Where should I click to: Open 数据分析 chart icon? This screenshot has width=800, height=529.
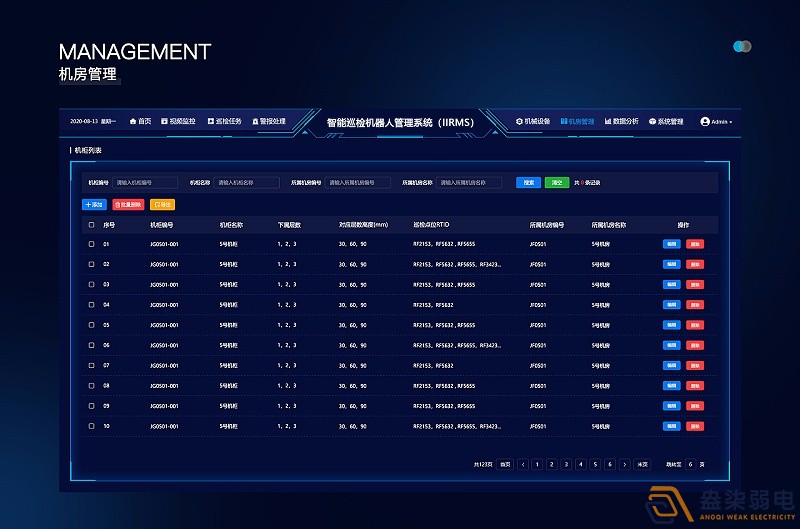coord(607,121)
